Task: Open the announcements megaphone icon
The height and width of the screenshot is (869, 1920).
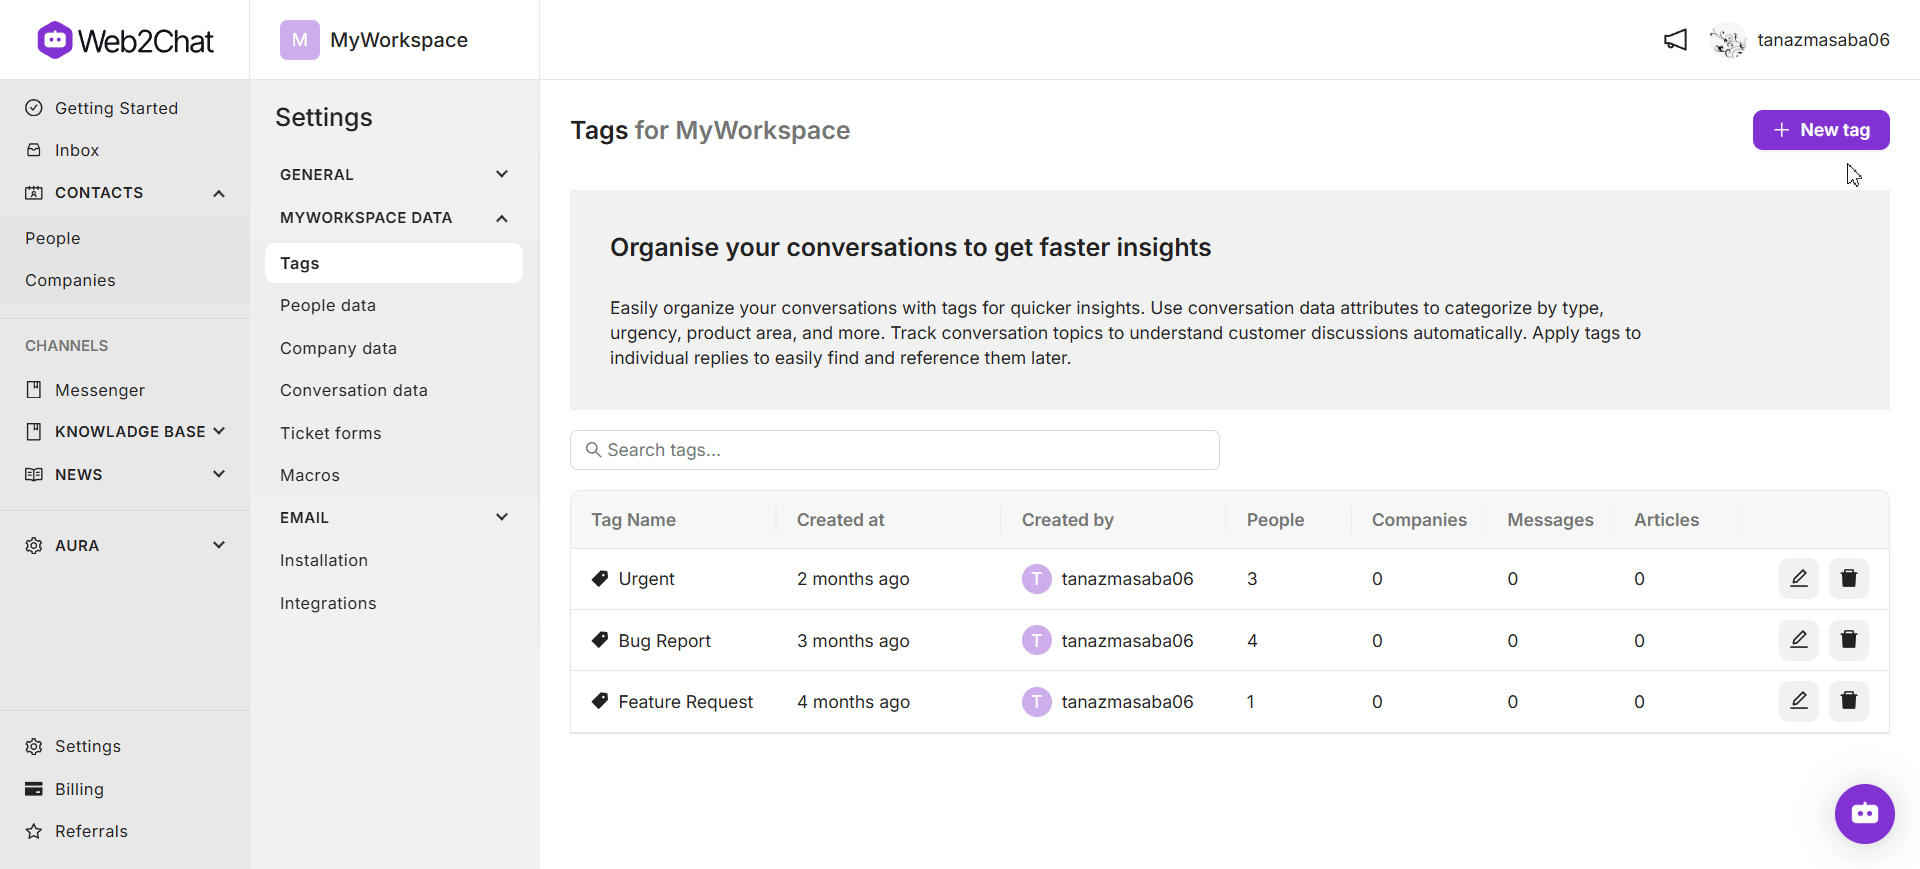Action: (x=1675, y=40)
